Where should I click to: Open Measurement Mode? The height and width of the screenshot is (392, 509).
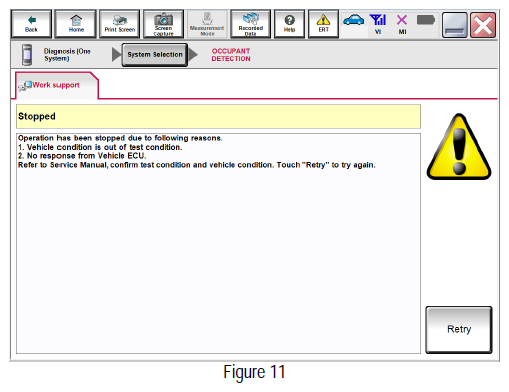pyautogui.click(x=207, y=24)
